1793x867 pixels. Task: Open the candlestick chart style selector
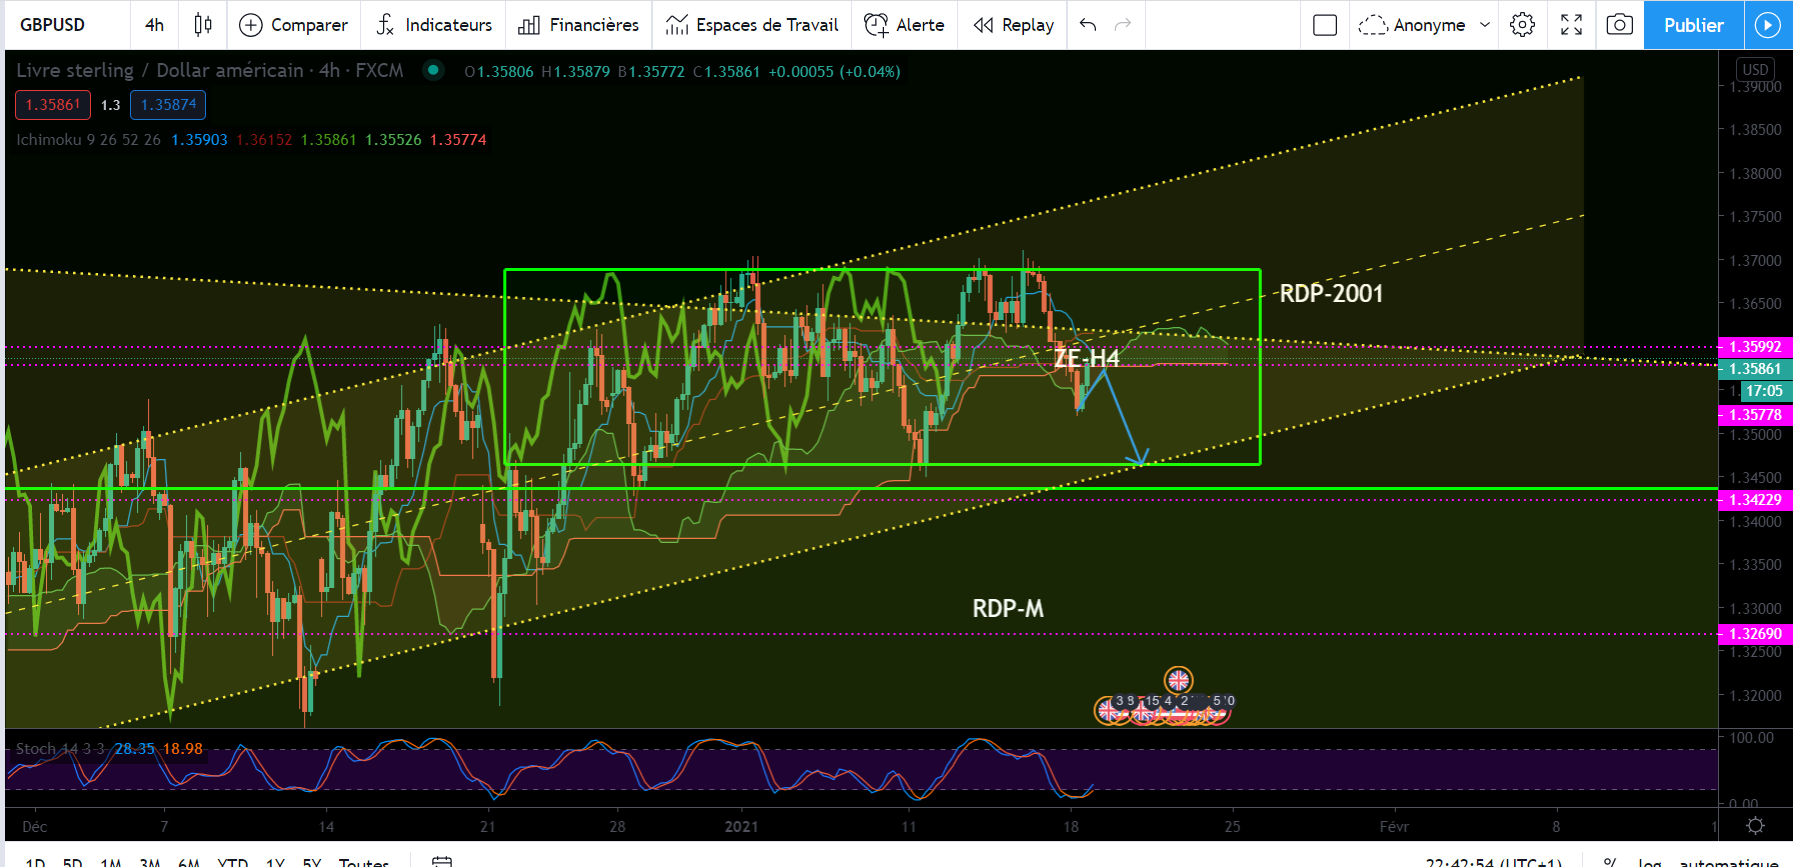(203, 25)
